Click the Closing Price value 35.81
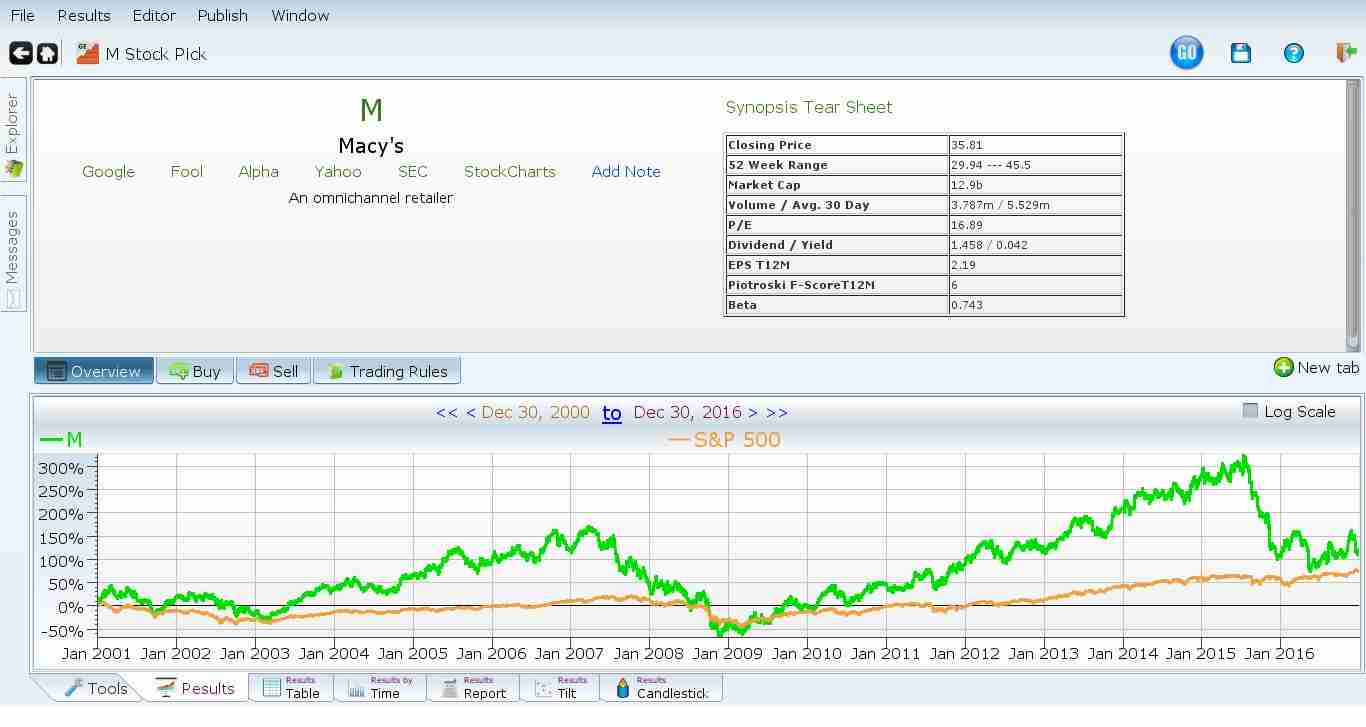 [1035, 145]
